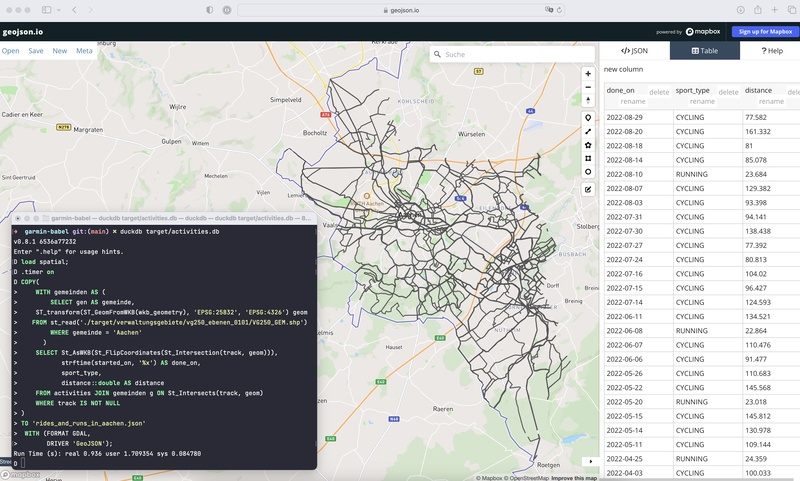
Task: Rename the done_on column
Action: [x=633, y=102]
